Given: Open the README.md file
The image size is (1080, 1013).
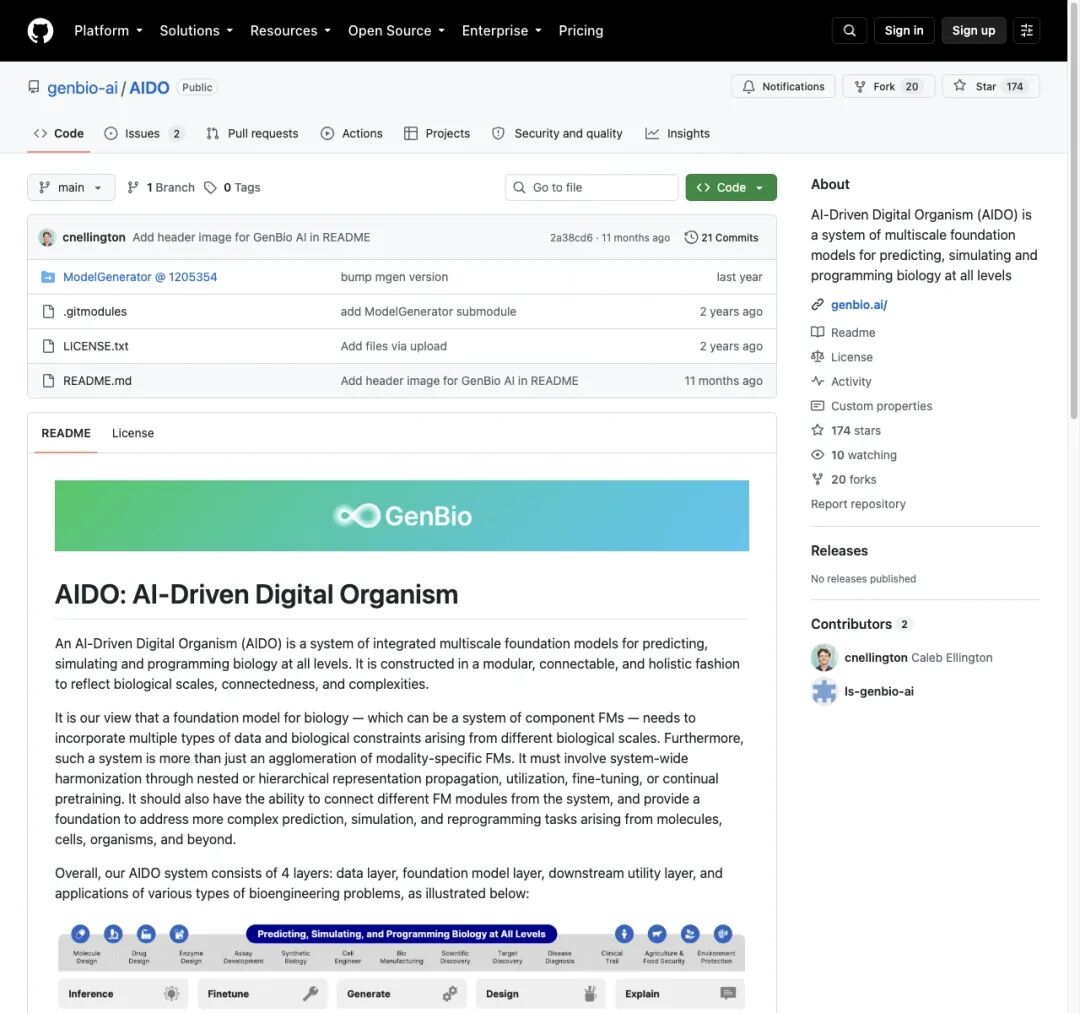Looking at the screenshot, I should (x=97, y=381).
